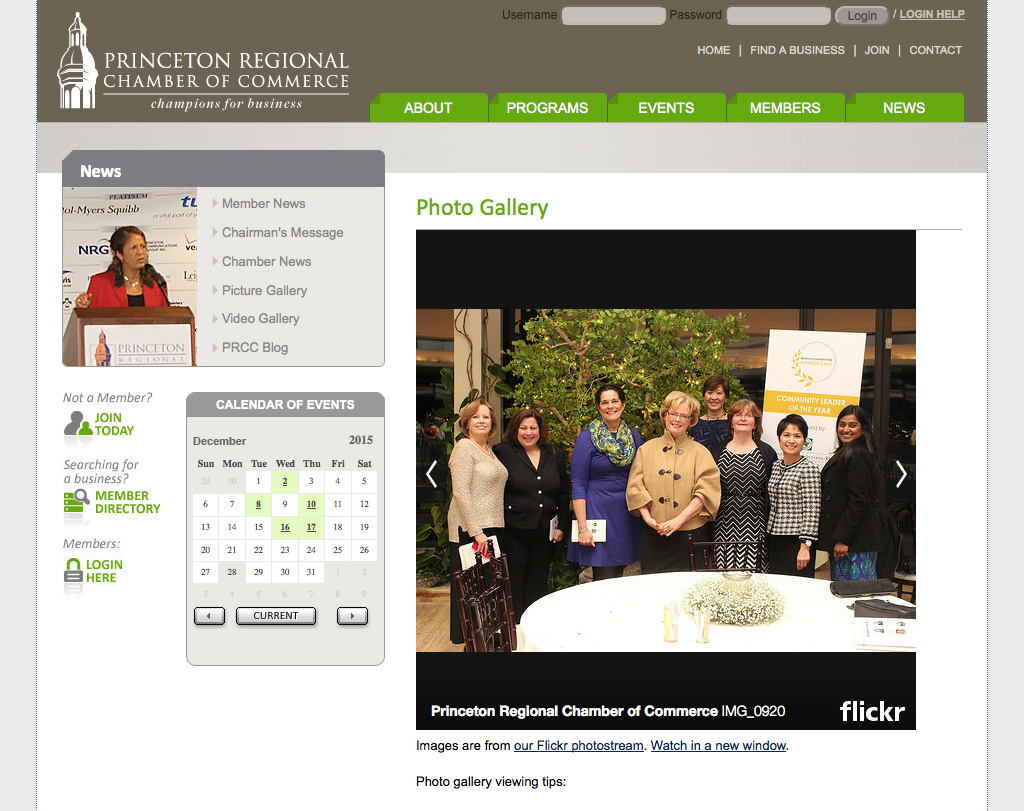Open the PROGRAMS green tab
This screenshot has height=811, width=1024.
tap(547, 108)
